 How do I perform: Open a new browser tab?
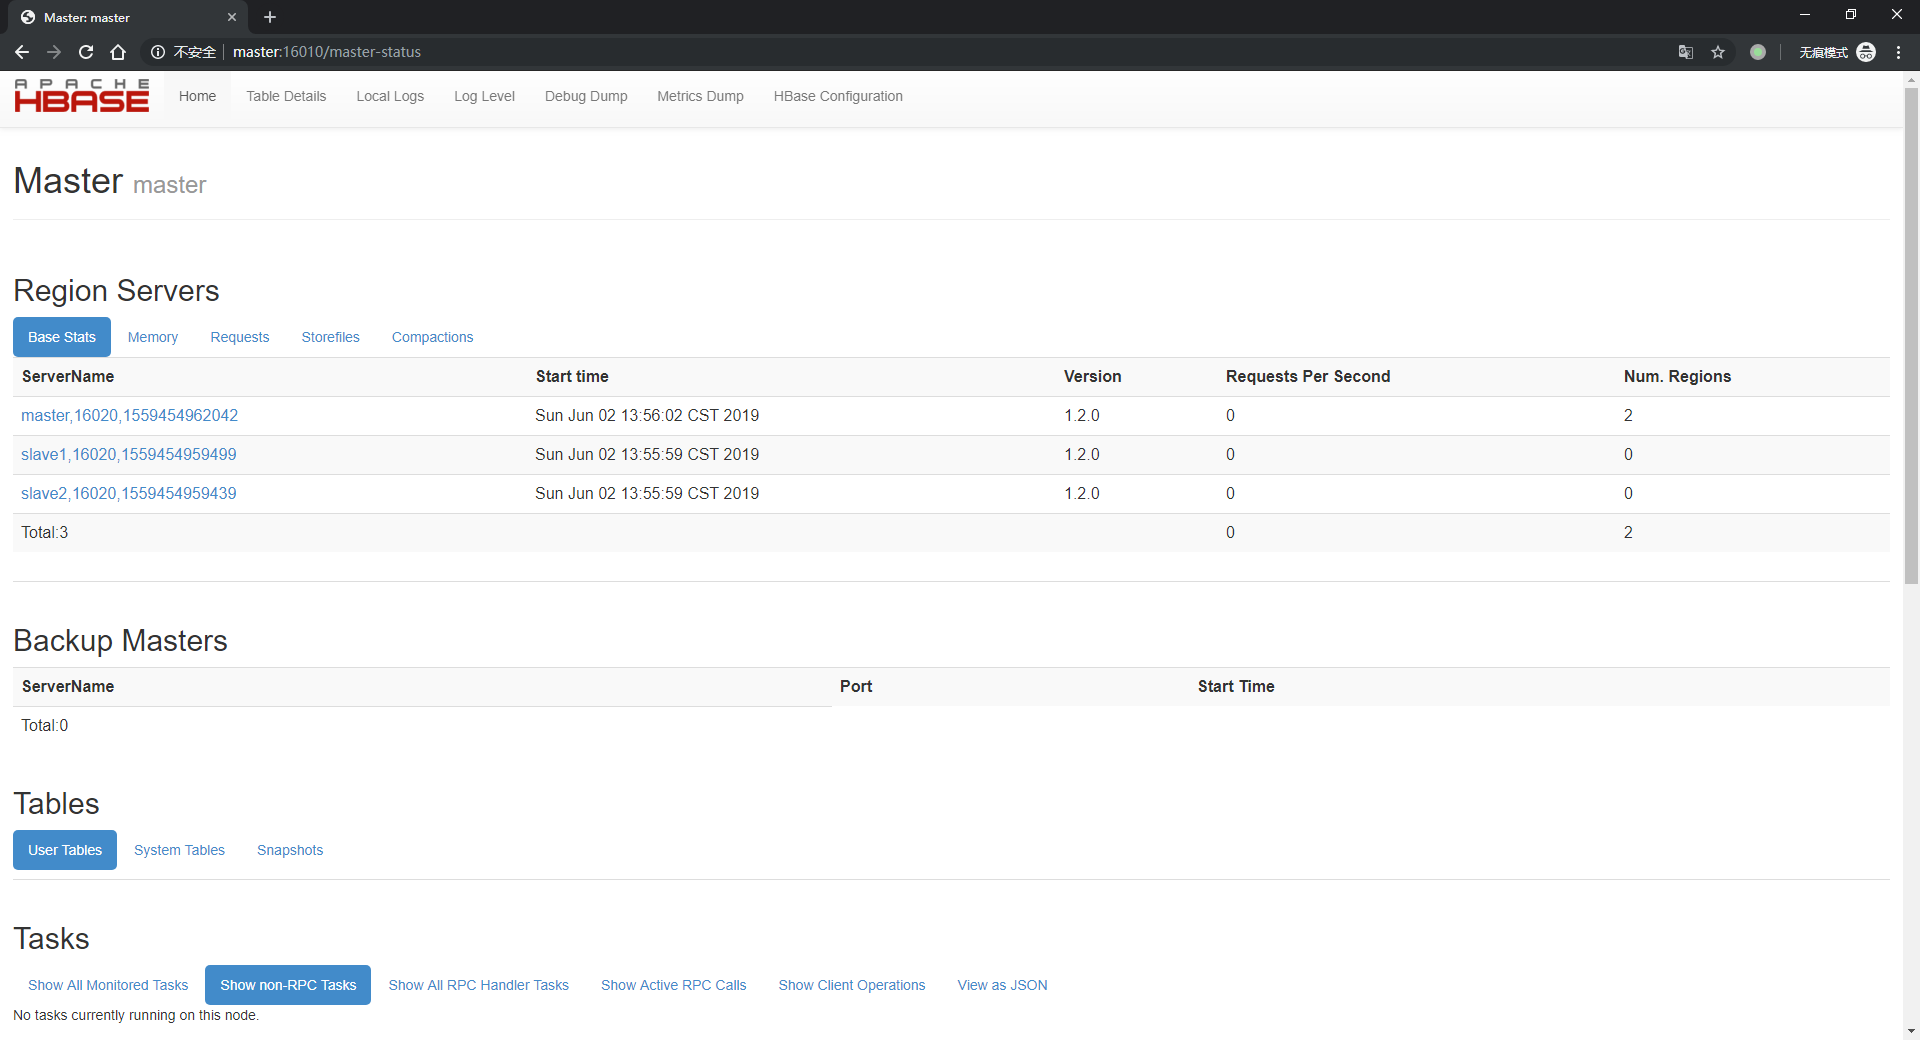pyautogui.click(x=270, y=17)
